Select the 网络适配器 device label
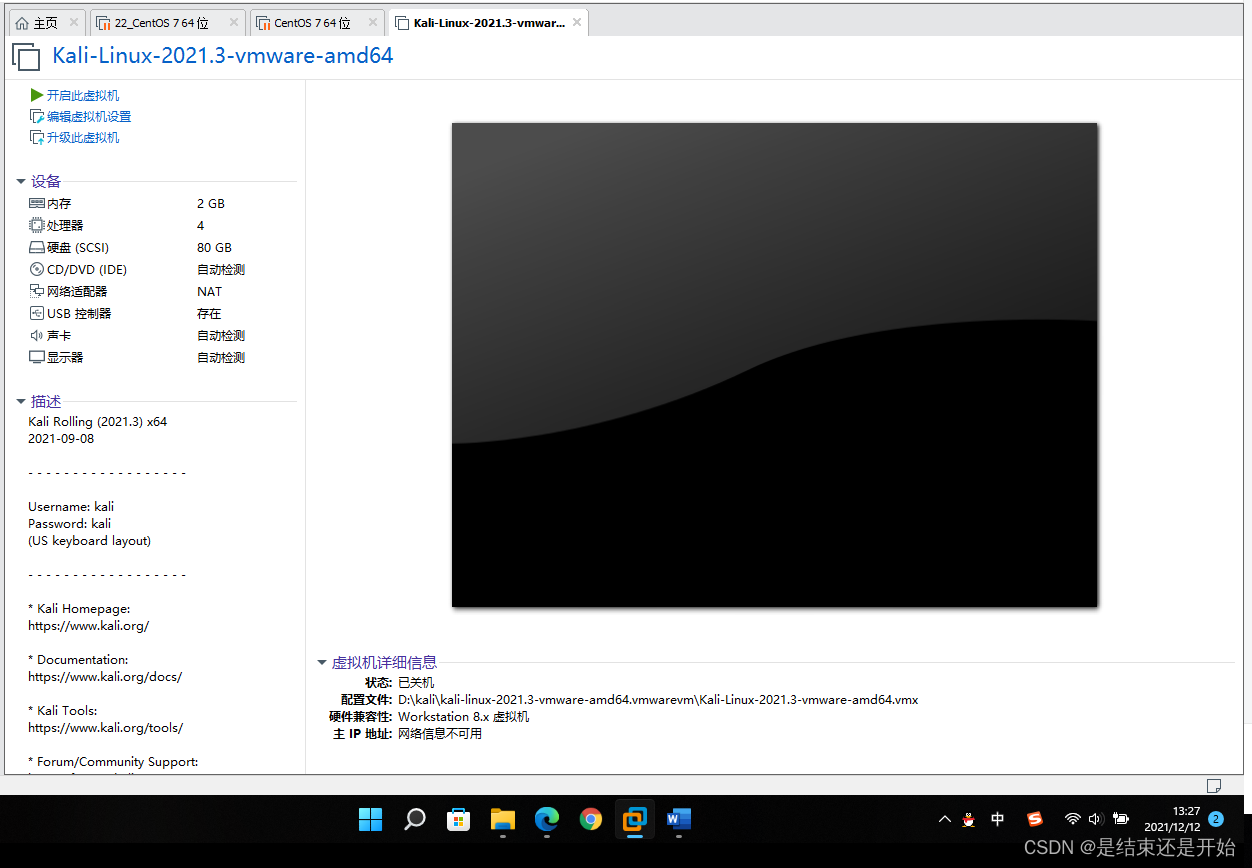Screen dimensions: 1252x868 click(77, 291)
